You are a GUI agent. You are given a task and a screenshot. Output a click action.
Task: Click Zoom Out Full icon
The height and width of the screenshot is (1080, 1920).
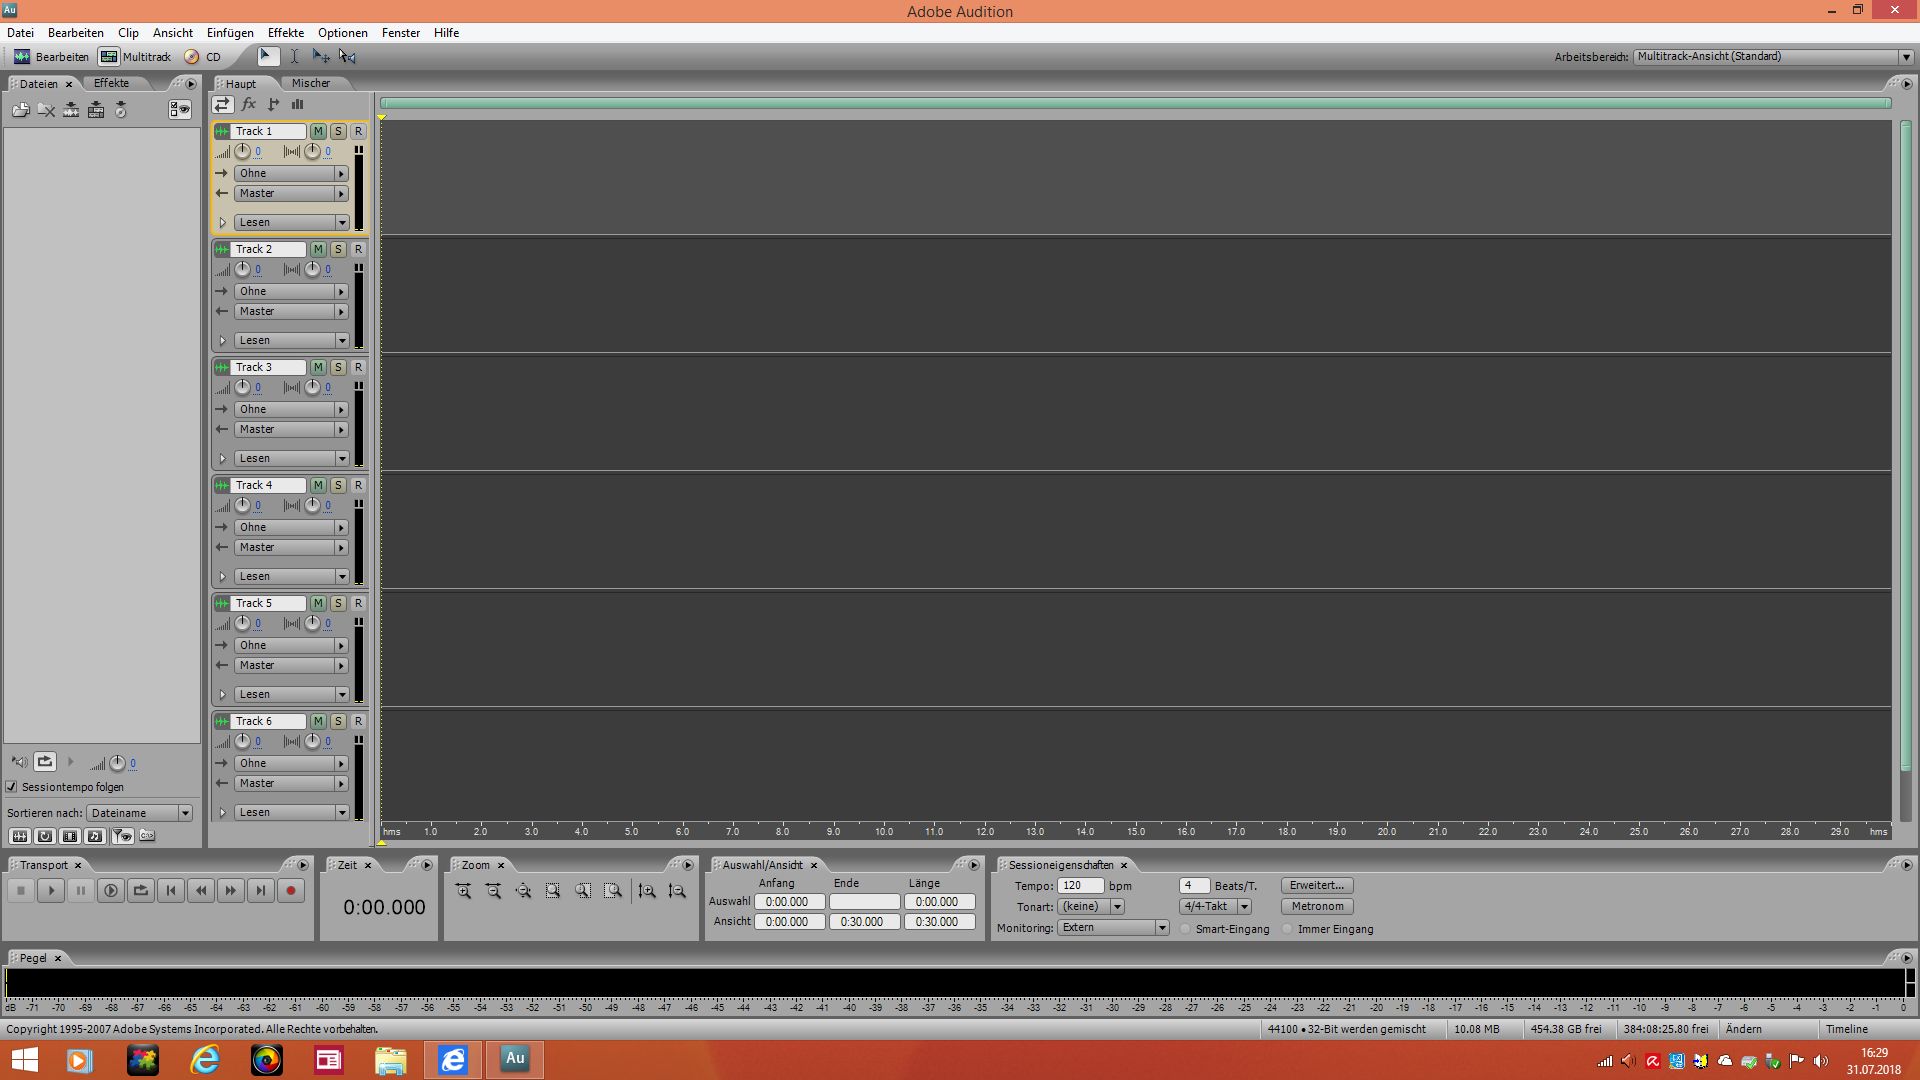tap(523, 890)
